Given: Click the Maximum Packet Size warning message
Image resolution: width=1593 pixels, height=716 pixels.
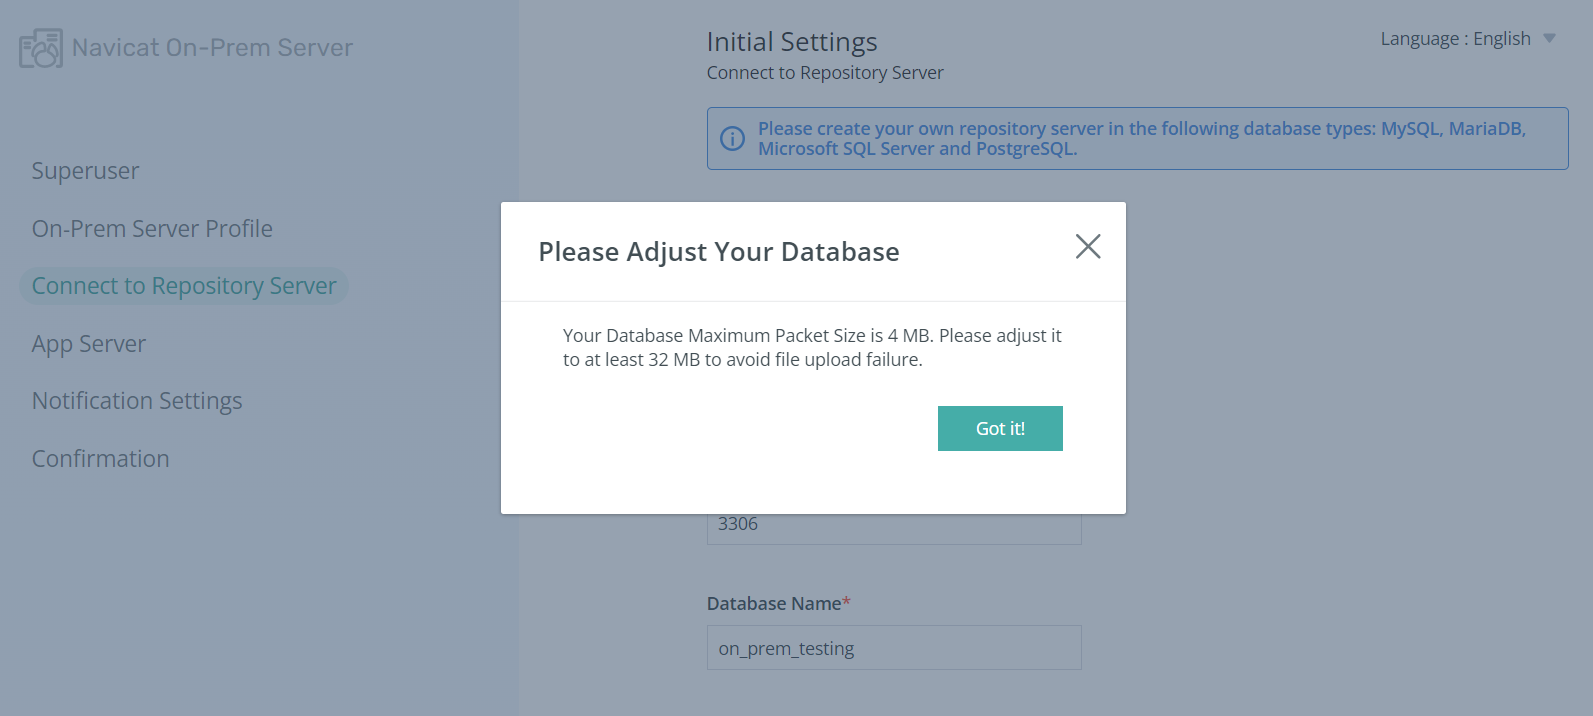Looking at the screenshot, I should click(x=812, y=348).
